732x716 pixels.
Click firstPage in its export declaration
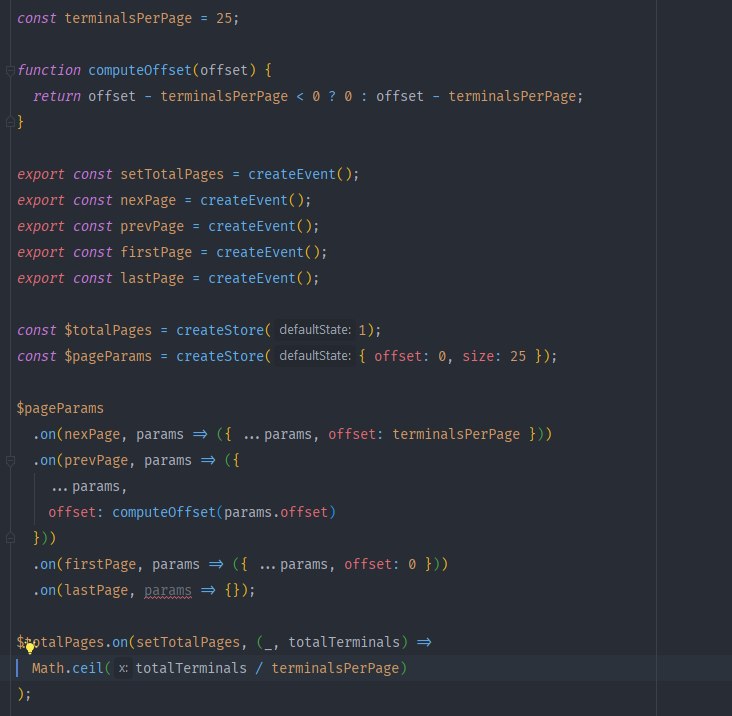[156, 252]
